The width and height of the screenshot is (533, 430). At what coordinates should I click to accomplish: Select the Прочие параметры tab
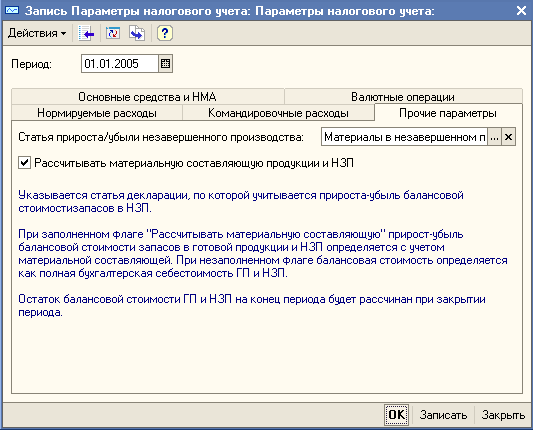point(448,113)
